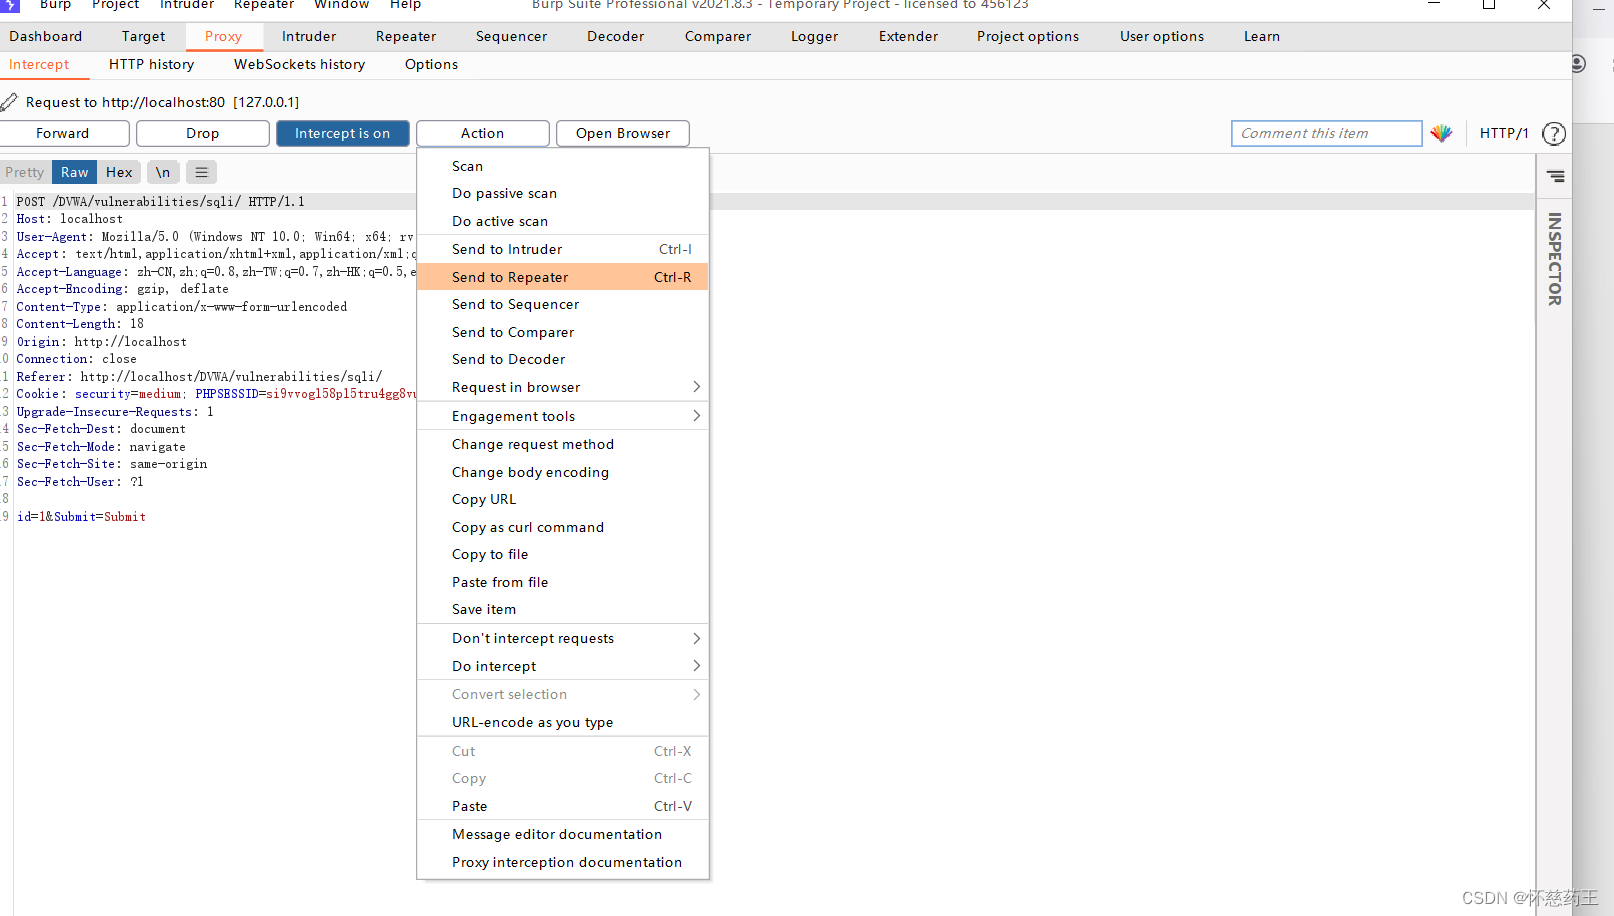1614x916 pixels.
Task: Choose Send to Decoder
Action: (562, 359)
